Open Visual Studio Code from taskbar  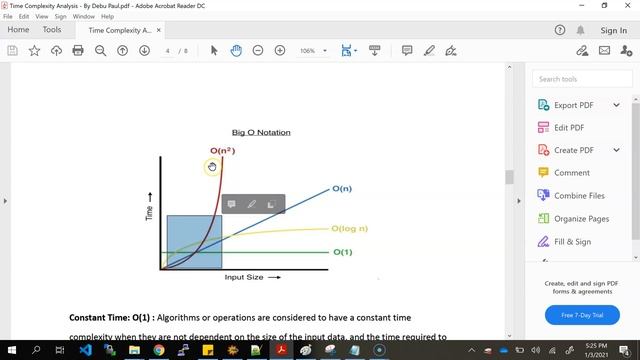(85, 350)
